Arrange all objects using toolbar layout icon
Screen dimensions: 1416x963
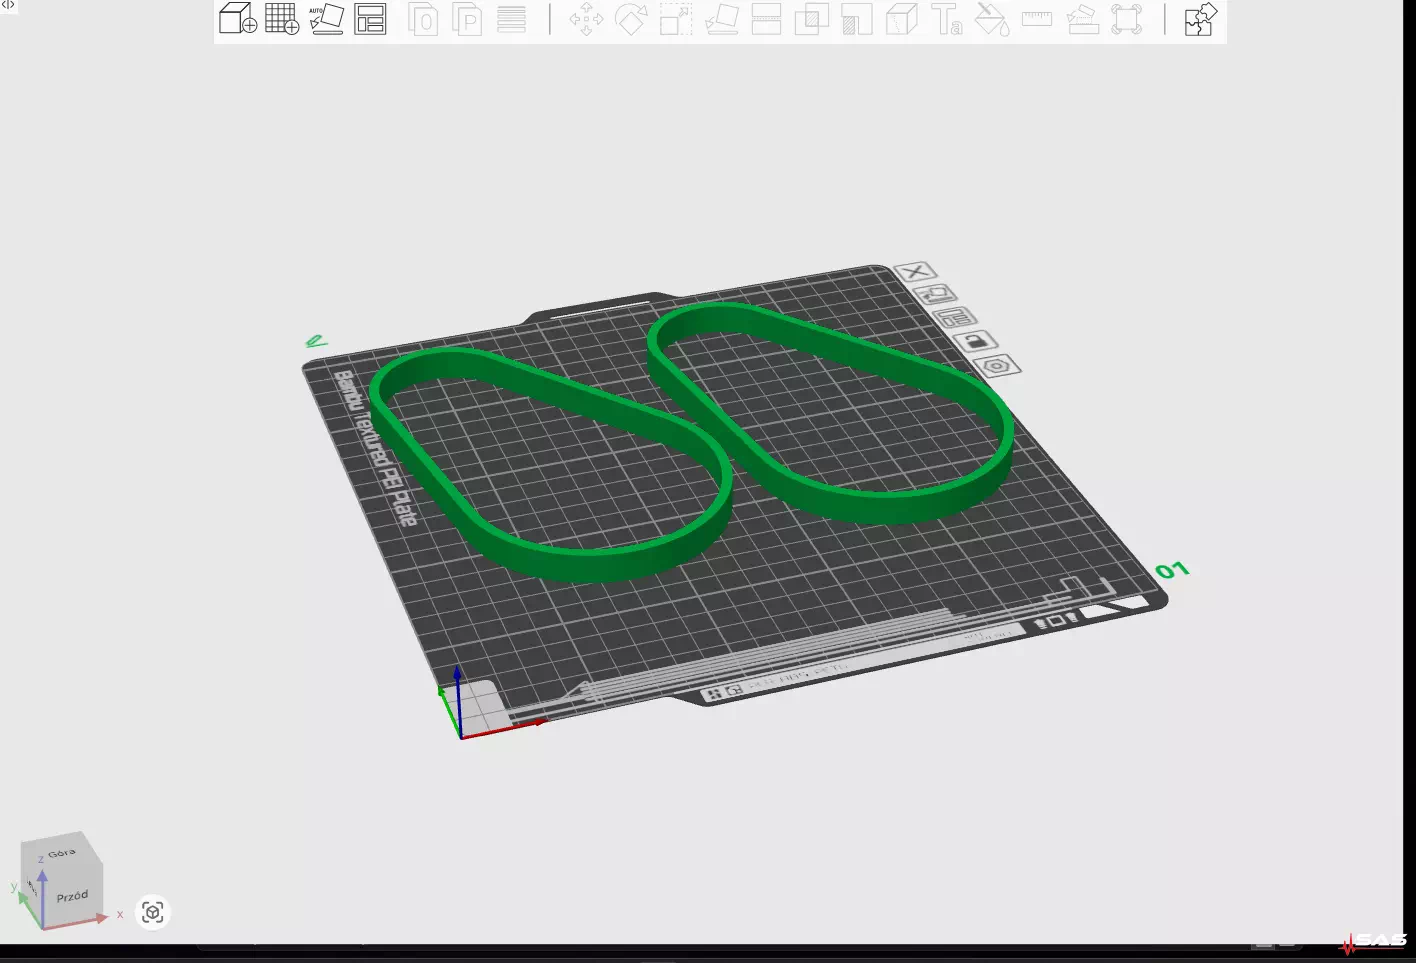pos(370,19)
